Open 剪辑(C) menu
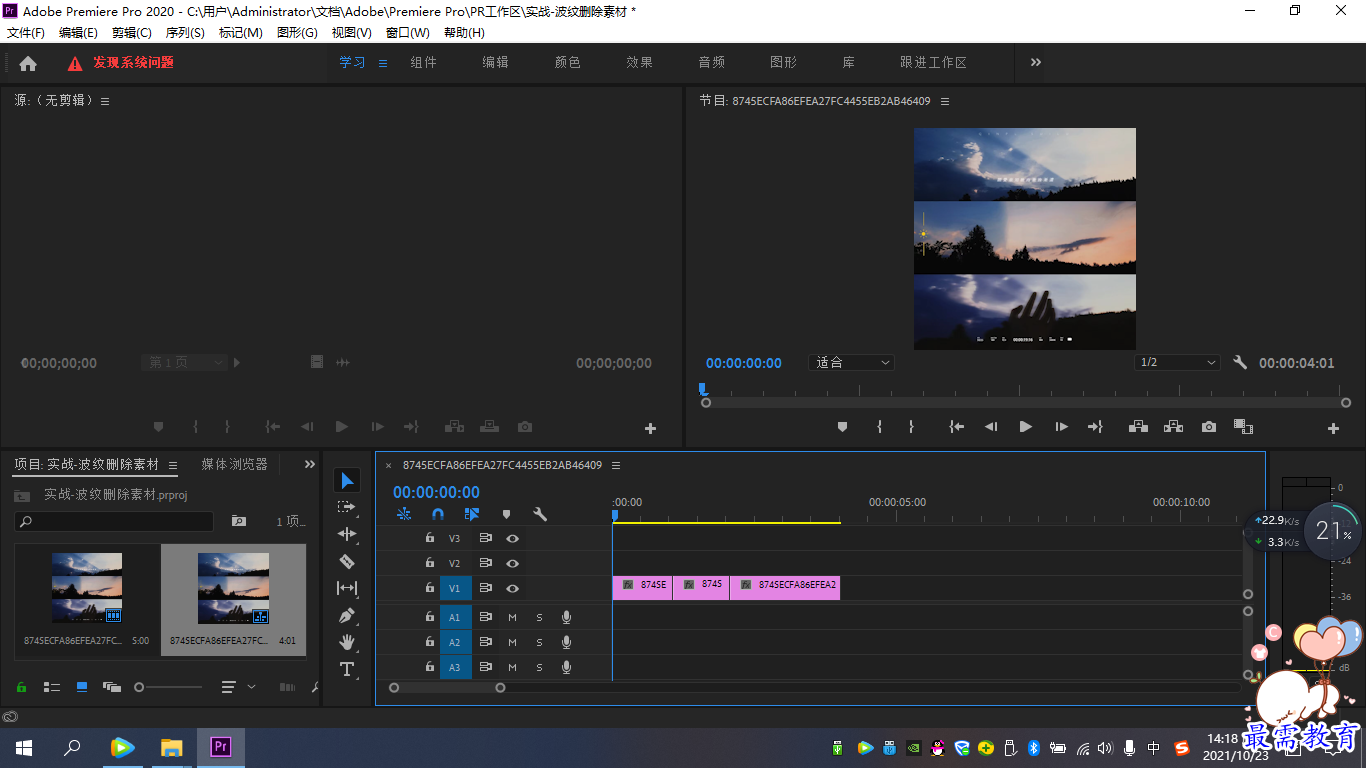This screenshot has height=768, width=1366. tap(132, 32)
